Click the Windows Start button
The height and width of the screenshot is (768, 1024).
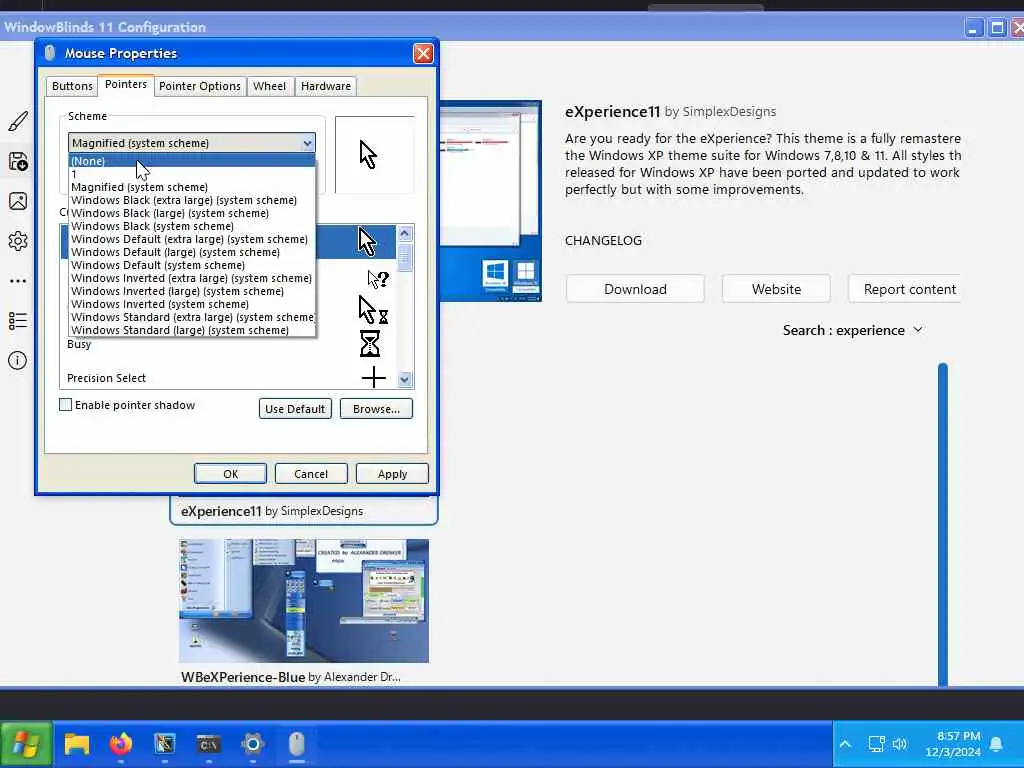pyautogui.click(x=26, y=744)
